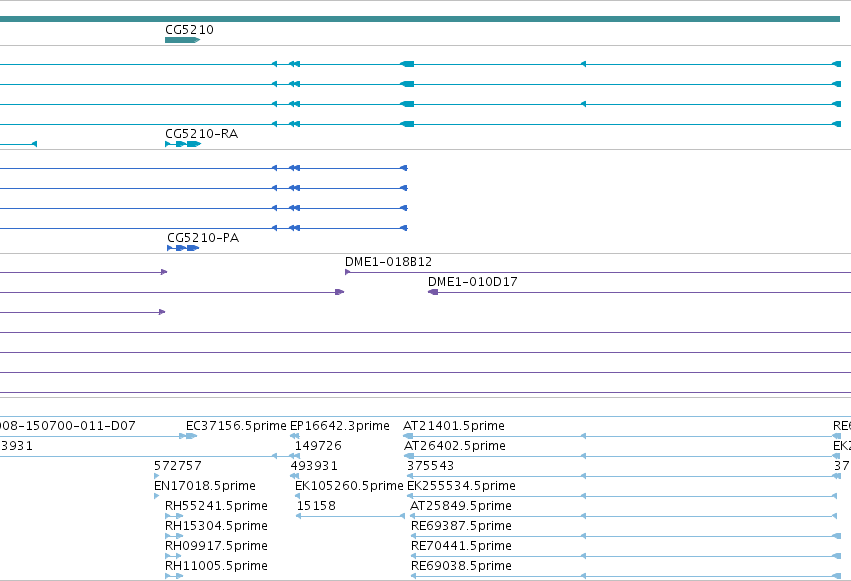
Task: Select EST RH09917.5prime label
Action: (x=216, y=546)
